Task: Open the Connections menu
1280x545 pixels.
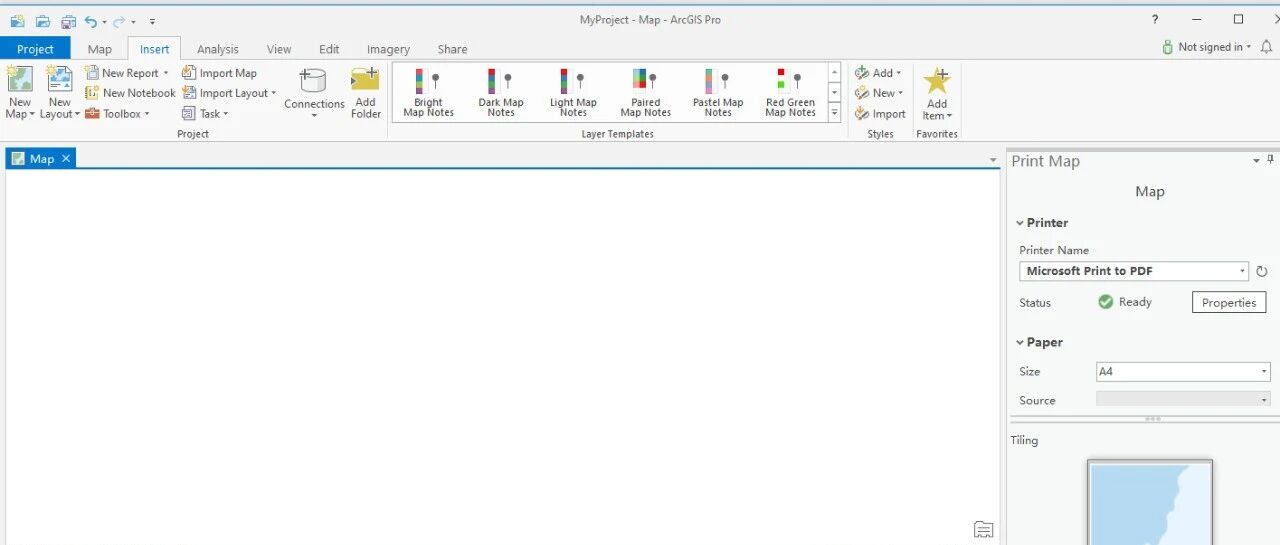Action: point(314,93)
